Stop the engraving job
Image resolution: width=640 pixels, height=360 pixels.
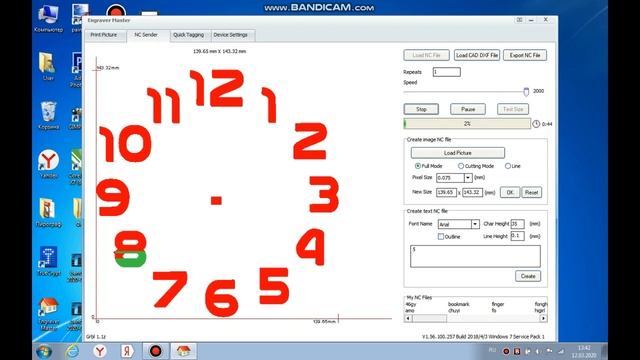tap(421, 109)
